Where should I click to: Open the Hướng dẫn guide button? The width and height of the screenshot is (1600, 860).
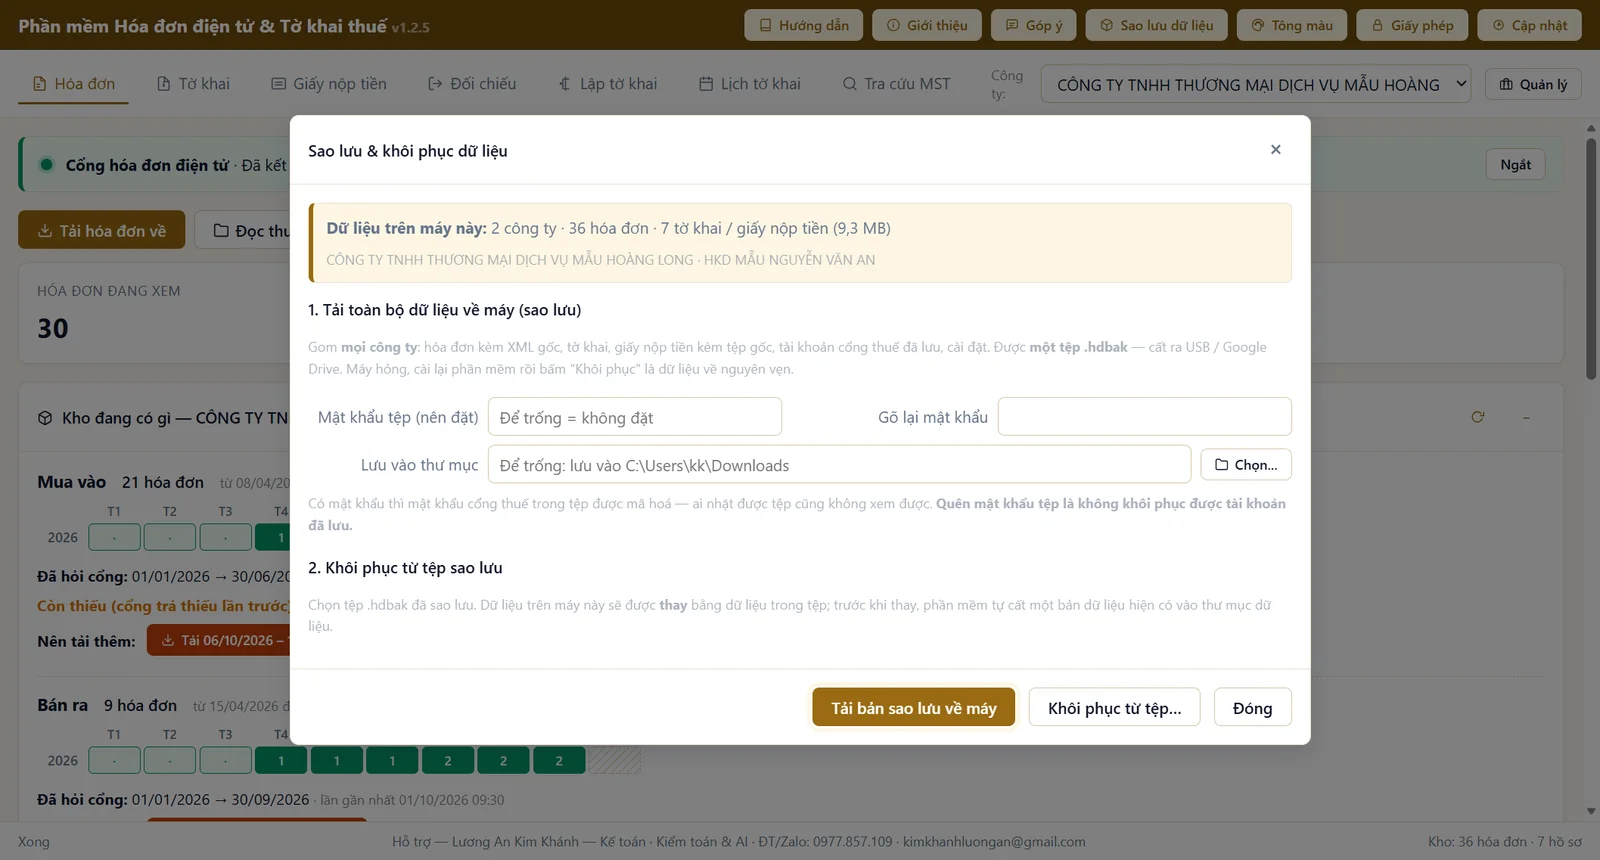[803, 25]
